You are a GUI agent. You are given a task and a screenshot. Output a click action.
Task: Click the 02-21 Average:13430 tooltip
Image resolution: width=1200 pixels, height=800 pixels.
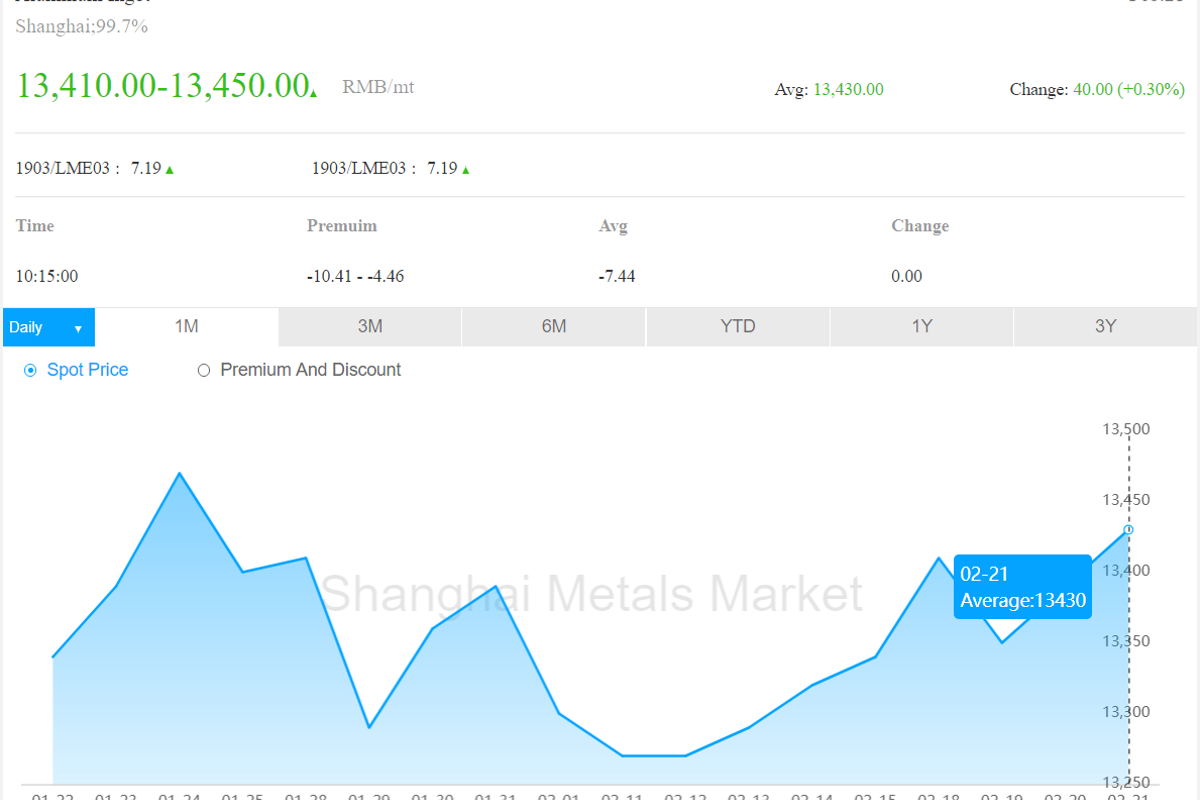(1023, 587)
